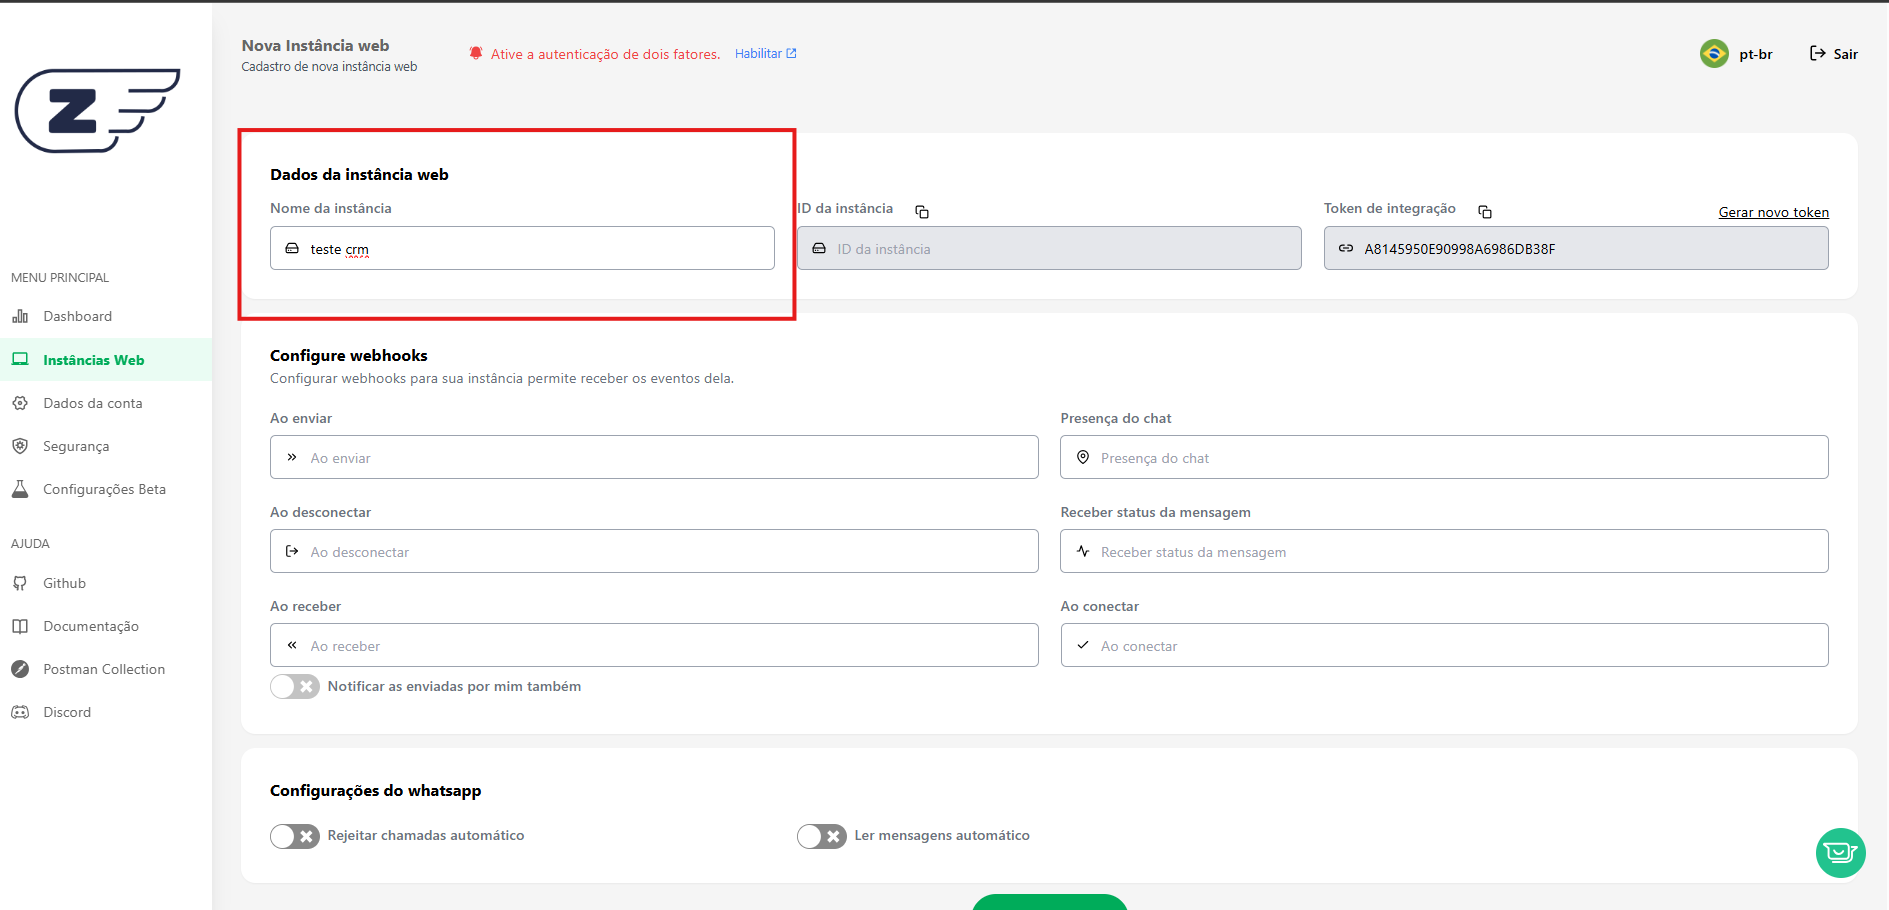Toggle Notificar as enviadas por mim também
The image size is (1889, 910).
pos(295,686)
